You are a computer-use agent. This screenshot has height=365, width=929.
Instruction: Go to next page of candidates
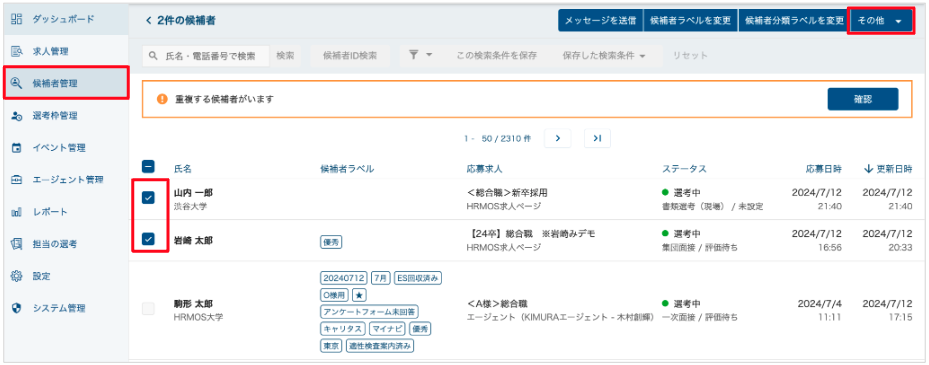(558, 138)
